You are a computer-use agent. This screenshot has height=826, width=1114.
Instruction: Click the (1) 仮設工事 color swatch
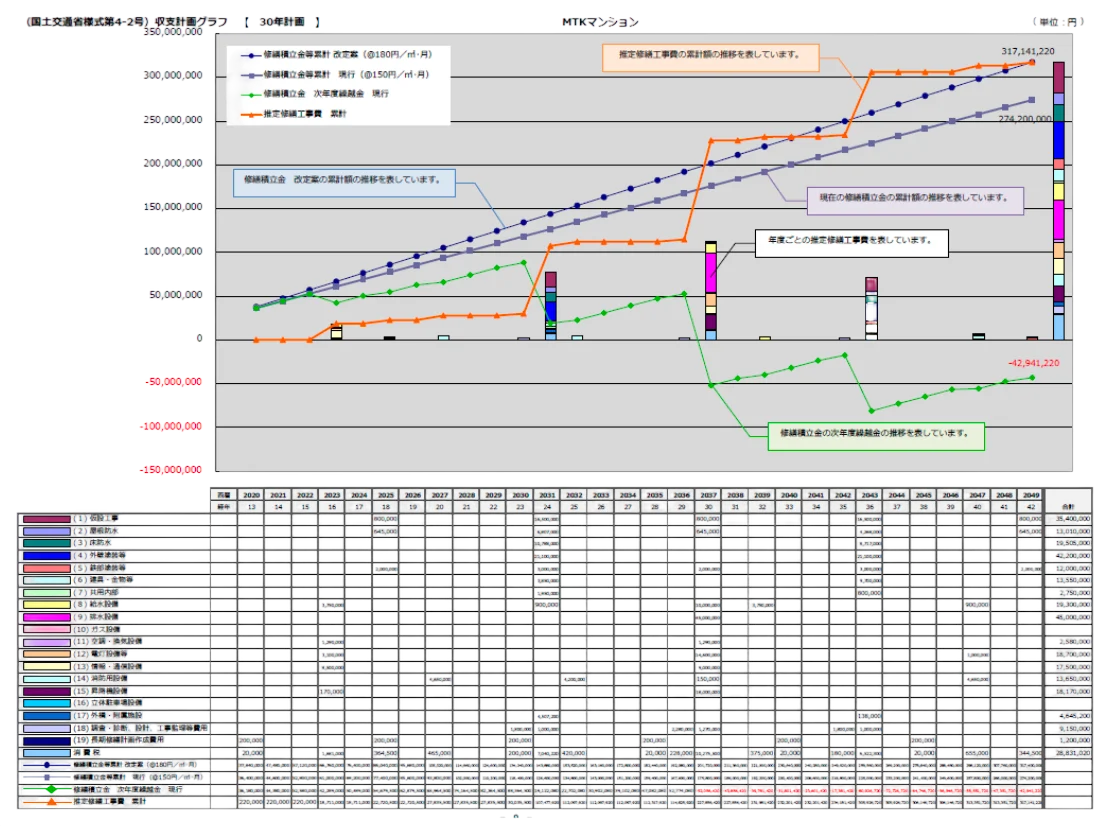point(47,519)
